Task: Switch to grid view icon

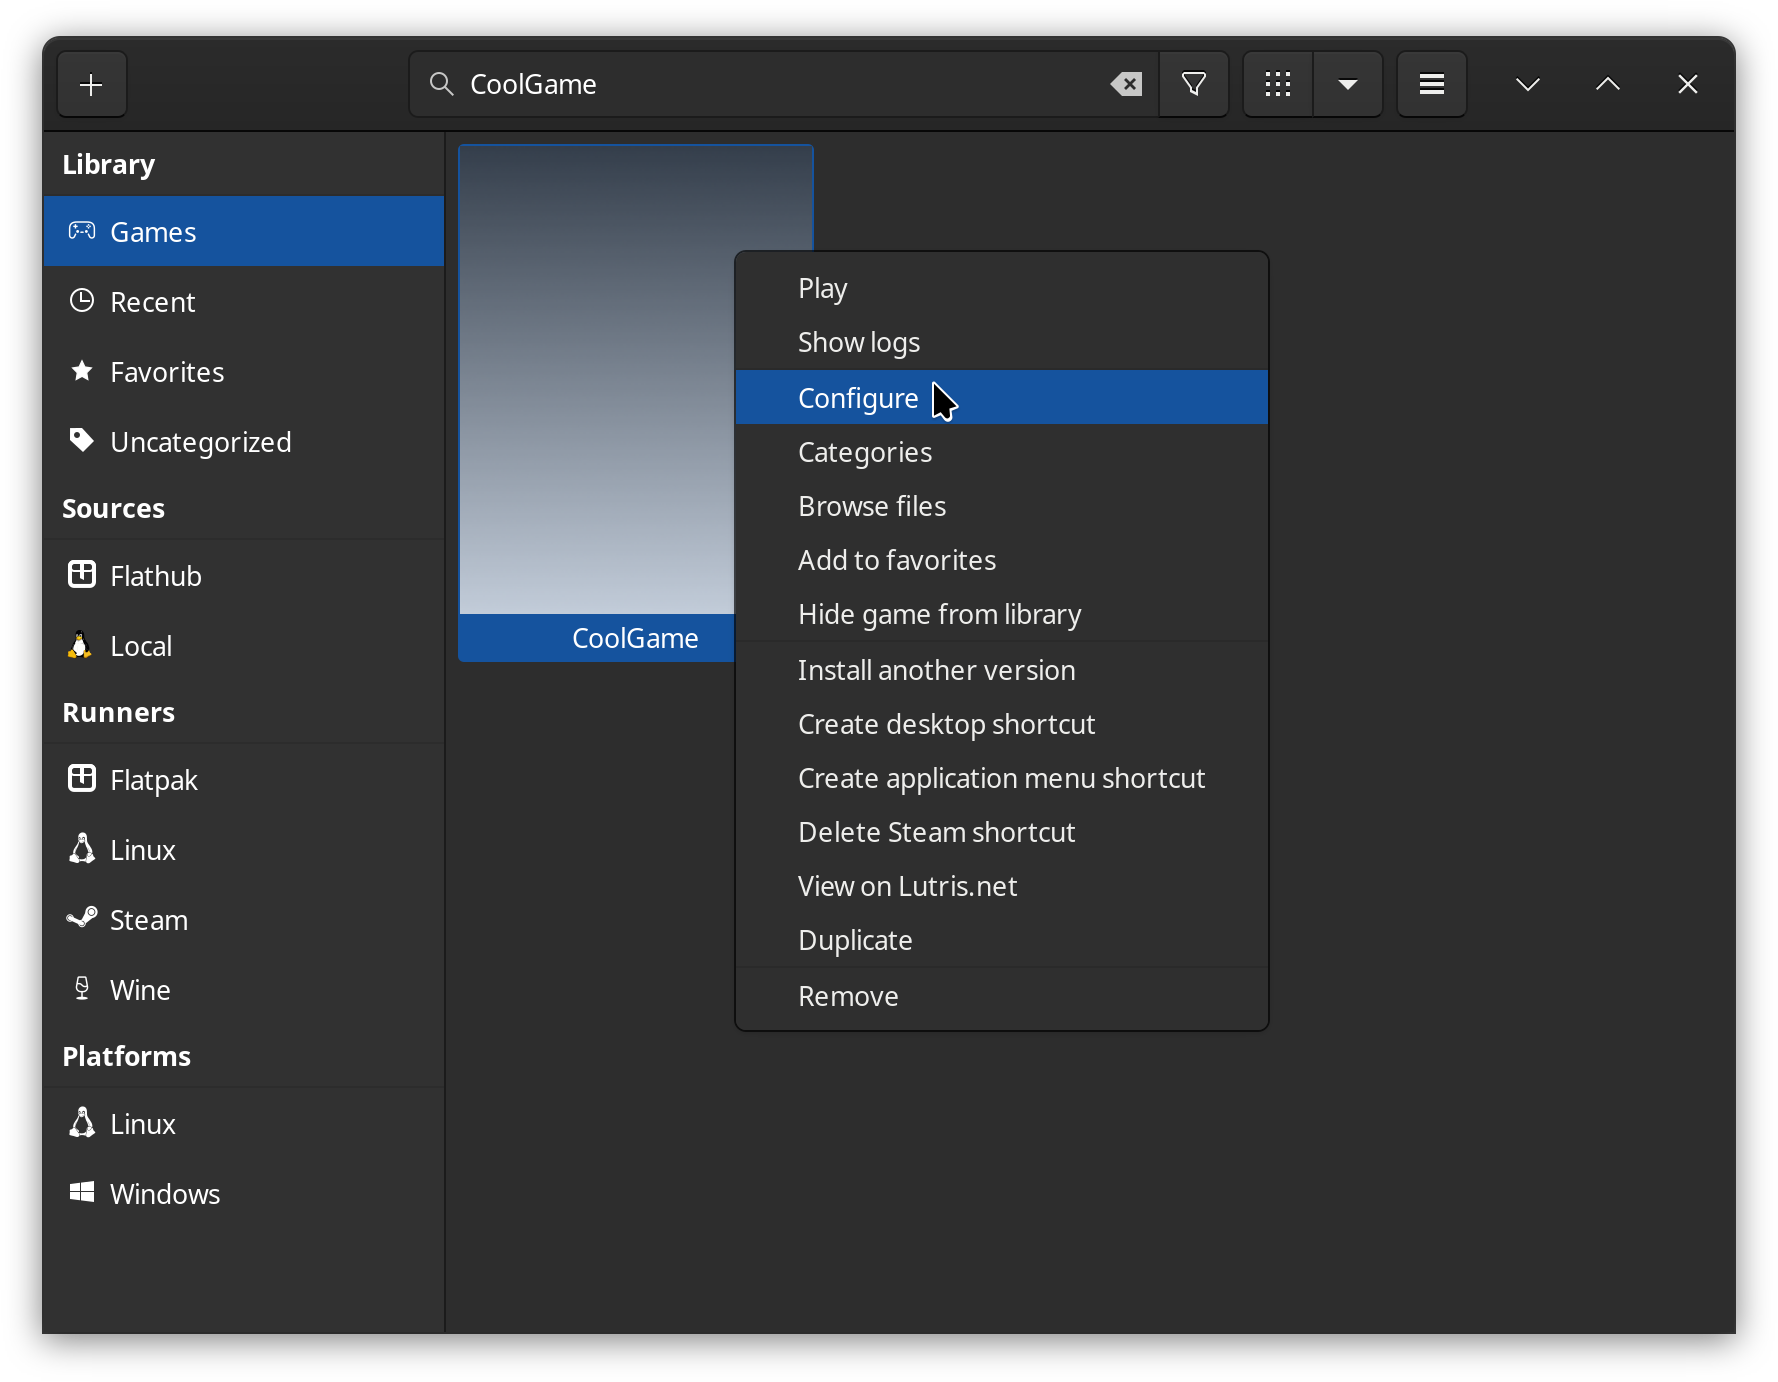Action: pyautogui.click(x=1277, y=85)
